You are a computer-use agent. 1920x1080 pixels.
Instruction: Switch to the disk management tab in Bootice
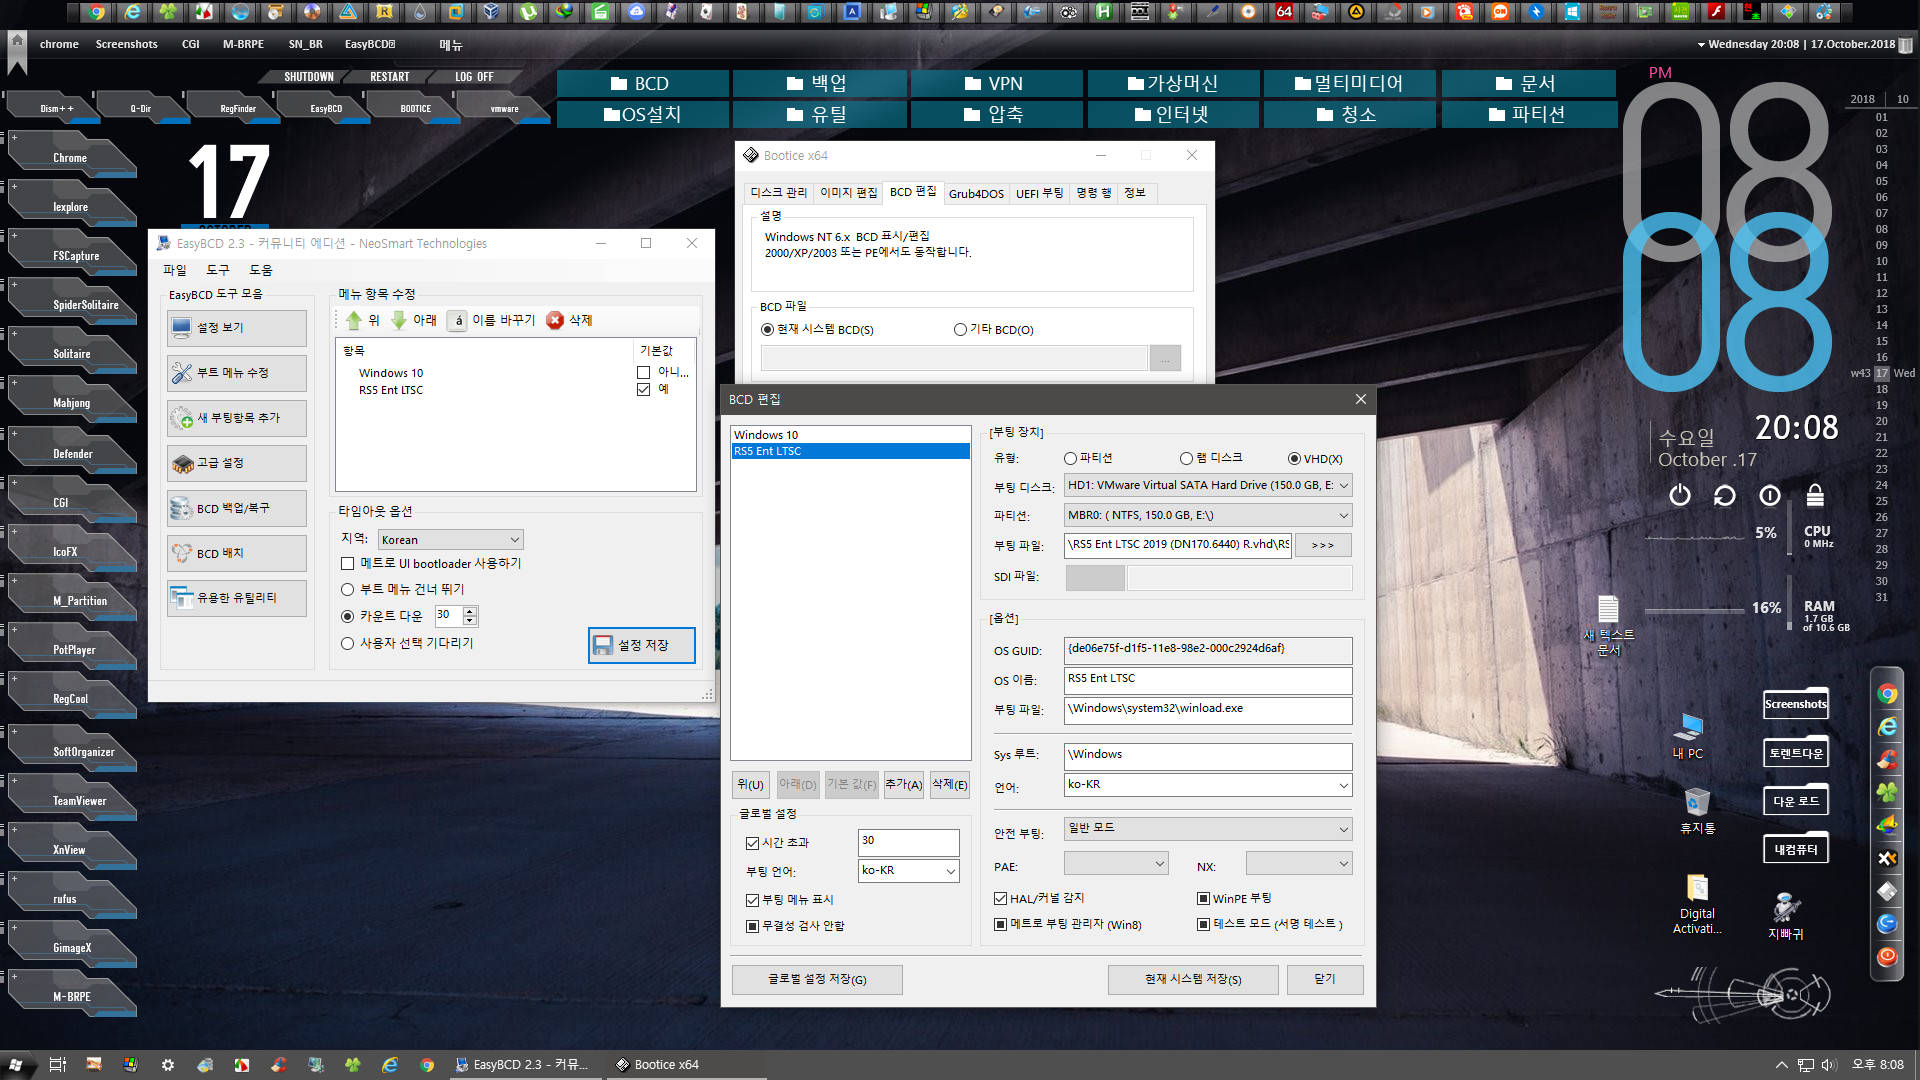coord(778,193)
